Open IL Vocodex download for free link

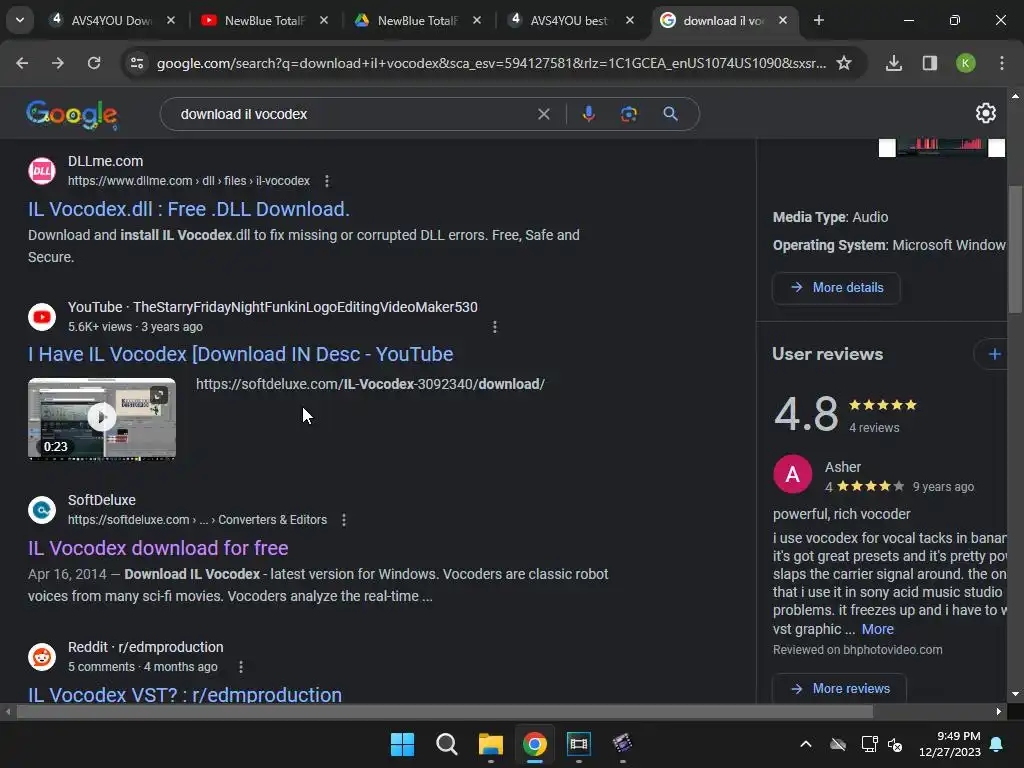[158, 548]
